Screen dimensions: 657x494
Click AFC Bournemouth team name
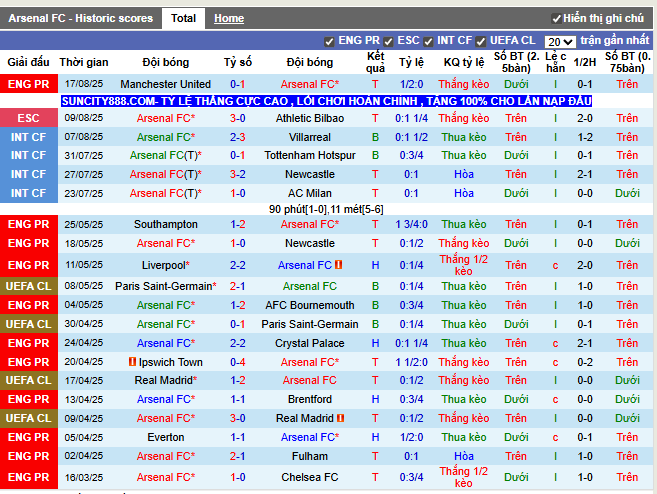(310, 305)
